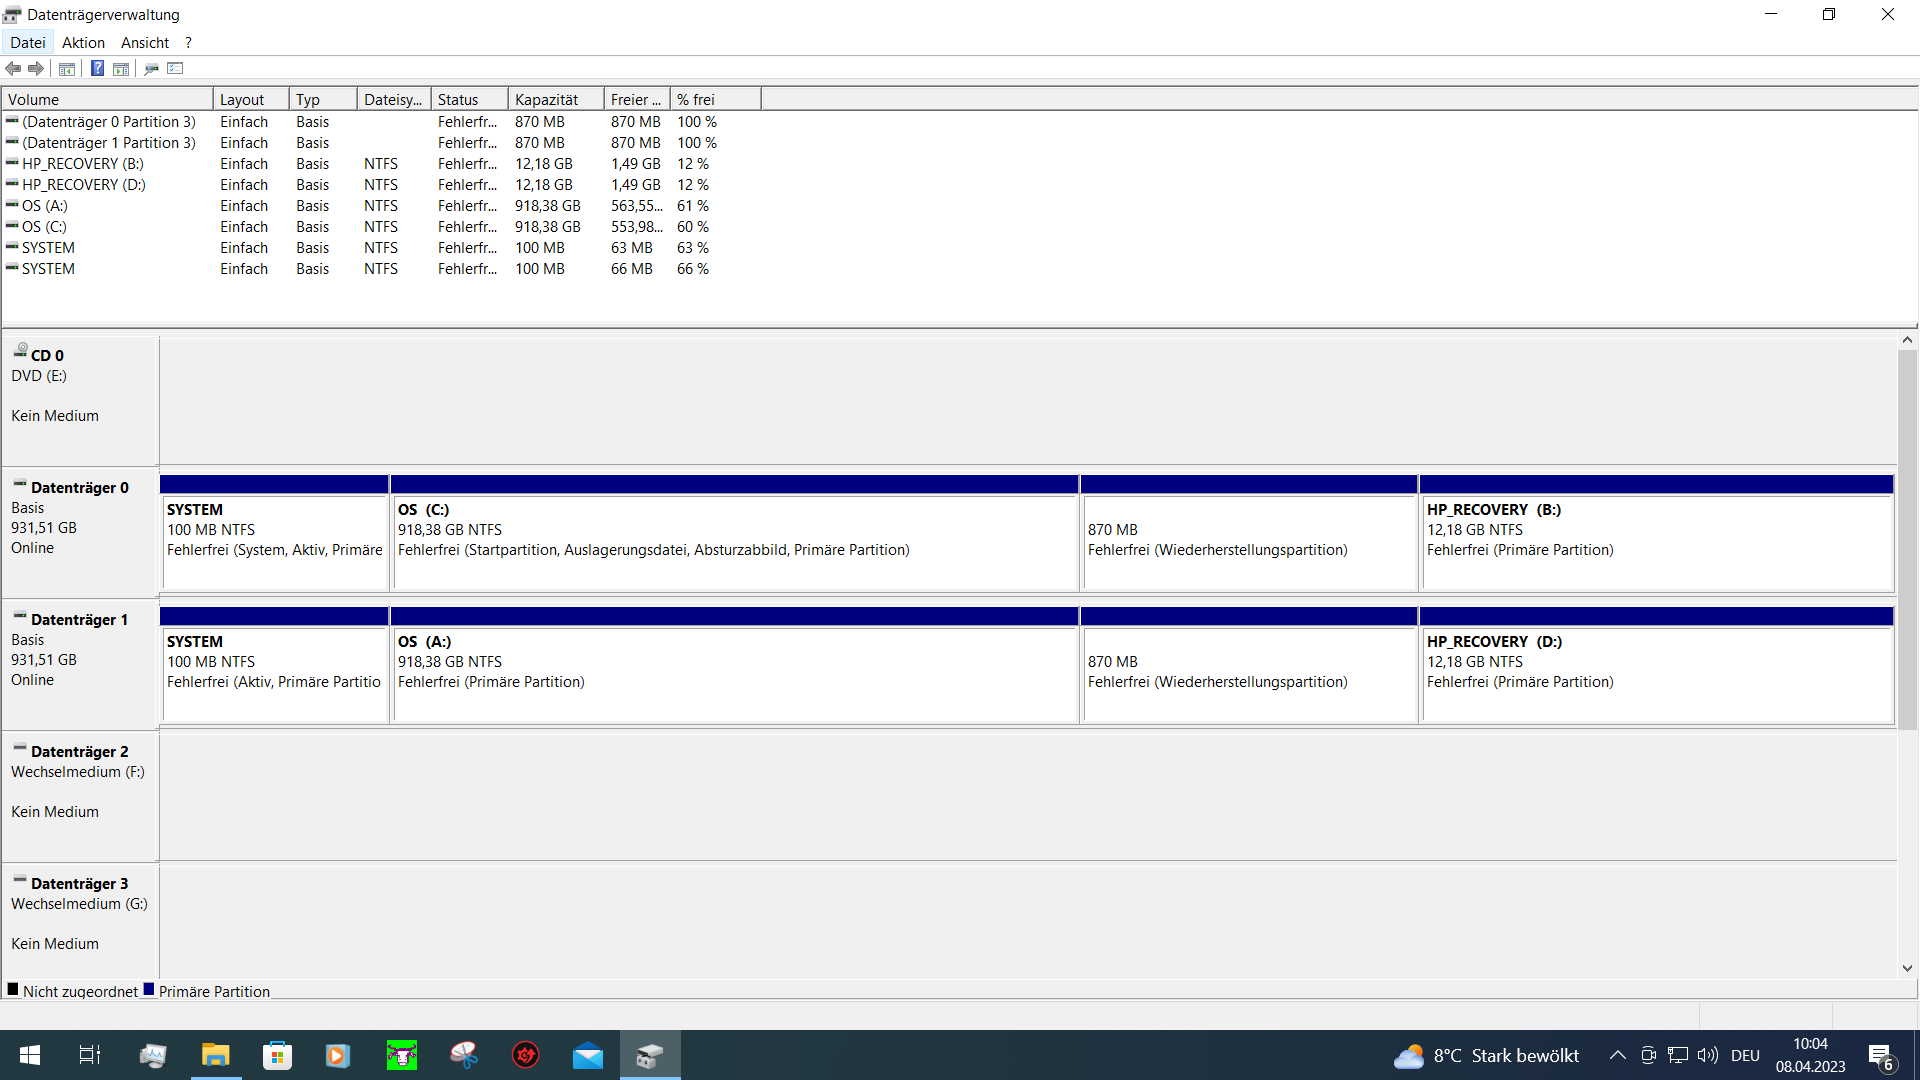The height and width of the screenshot is (1080, 1920).
Task: Expand the hidden system tray icons chevron
Action: click(1617, 1055)
